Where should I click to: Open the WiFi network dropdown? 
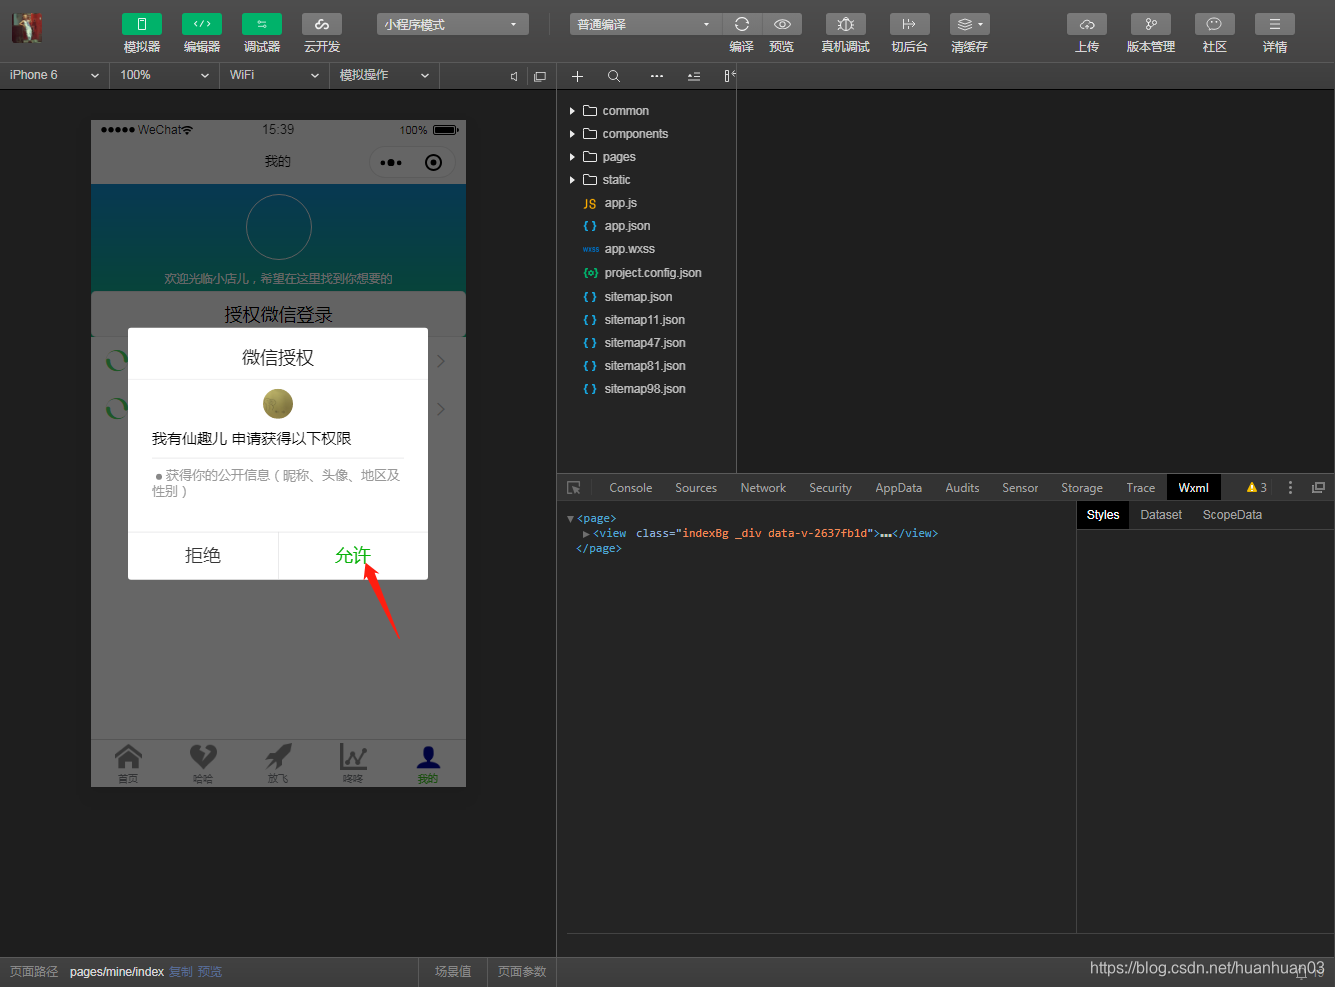[274, 75]
